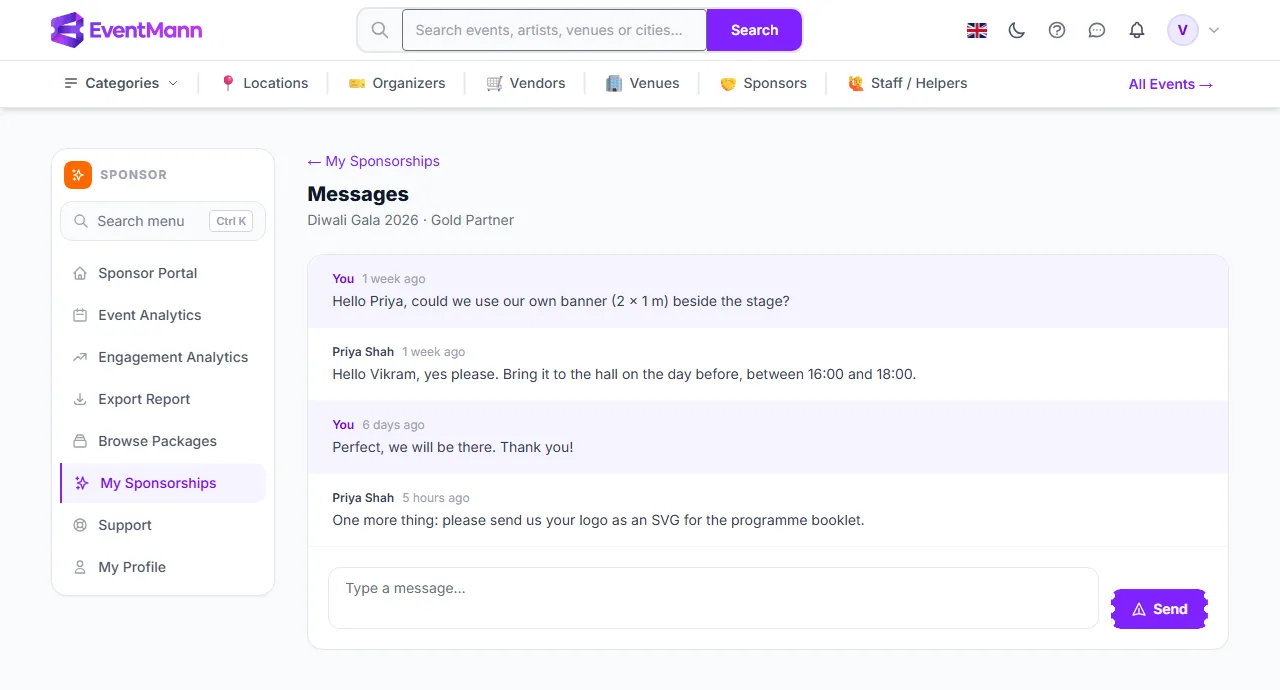
Task: Open Vendors in navigation bar
Action: [x=526, y=83]
